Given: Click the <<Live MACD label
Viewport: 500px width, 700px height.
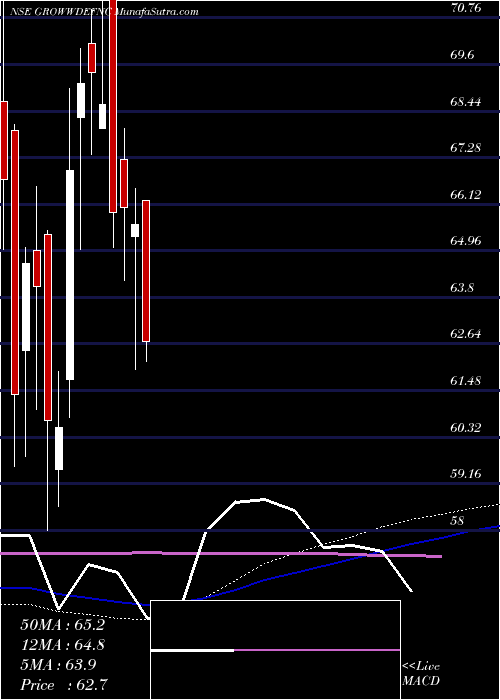Looking at the screenshot, I should [421, 674].
